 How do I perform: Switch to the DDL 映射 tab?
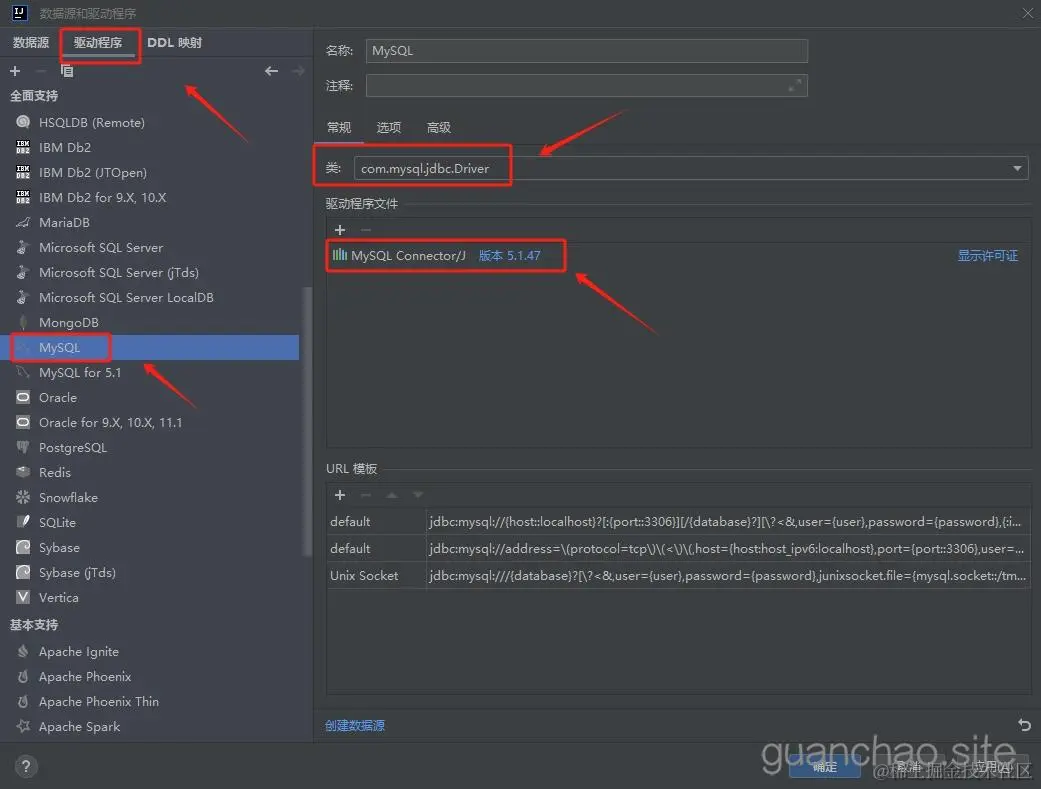click(175, 43)
